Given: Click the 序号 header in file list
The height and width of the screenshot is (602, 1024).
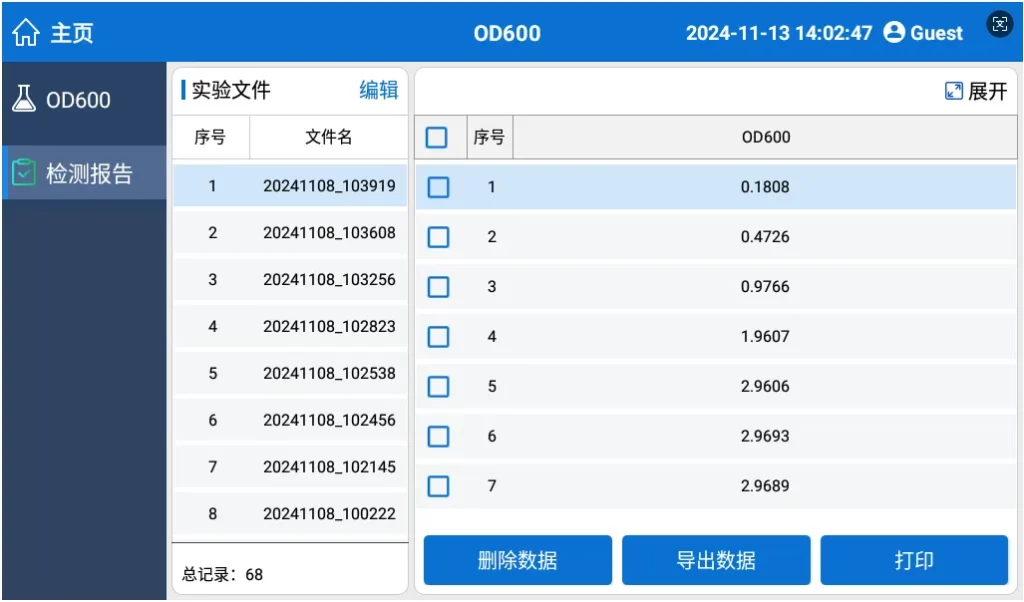Looking at the screenshot, I should coord(210,137).
